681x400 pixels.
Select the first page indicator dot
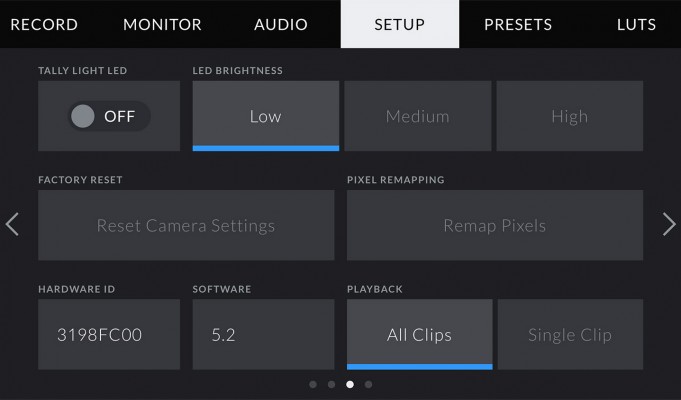click(x=313, y=384)
